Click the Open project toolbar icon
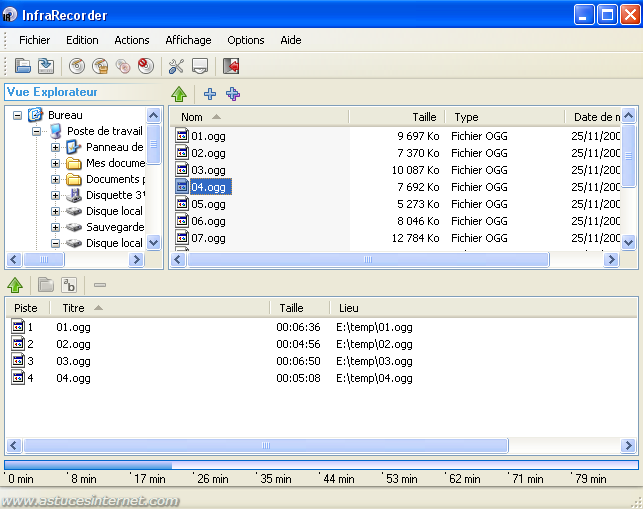The width and height of the screenshot is (643, 509). coord(23,66)
